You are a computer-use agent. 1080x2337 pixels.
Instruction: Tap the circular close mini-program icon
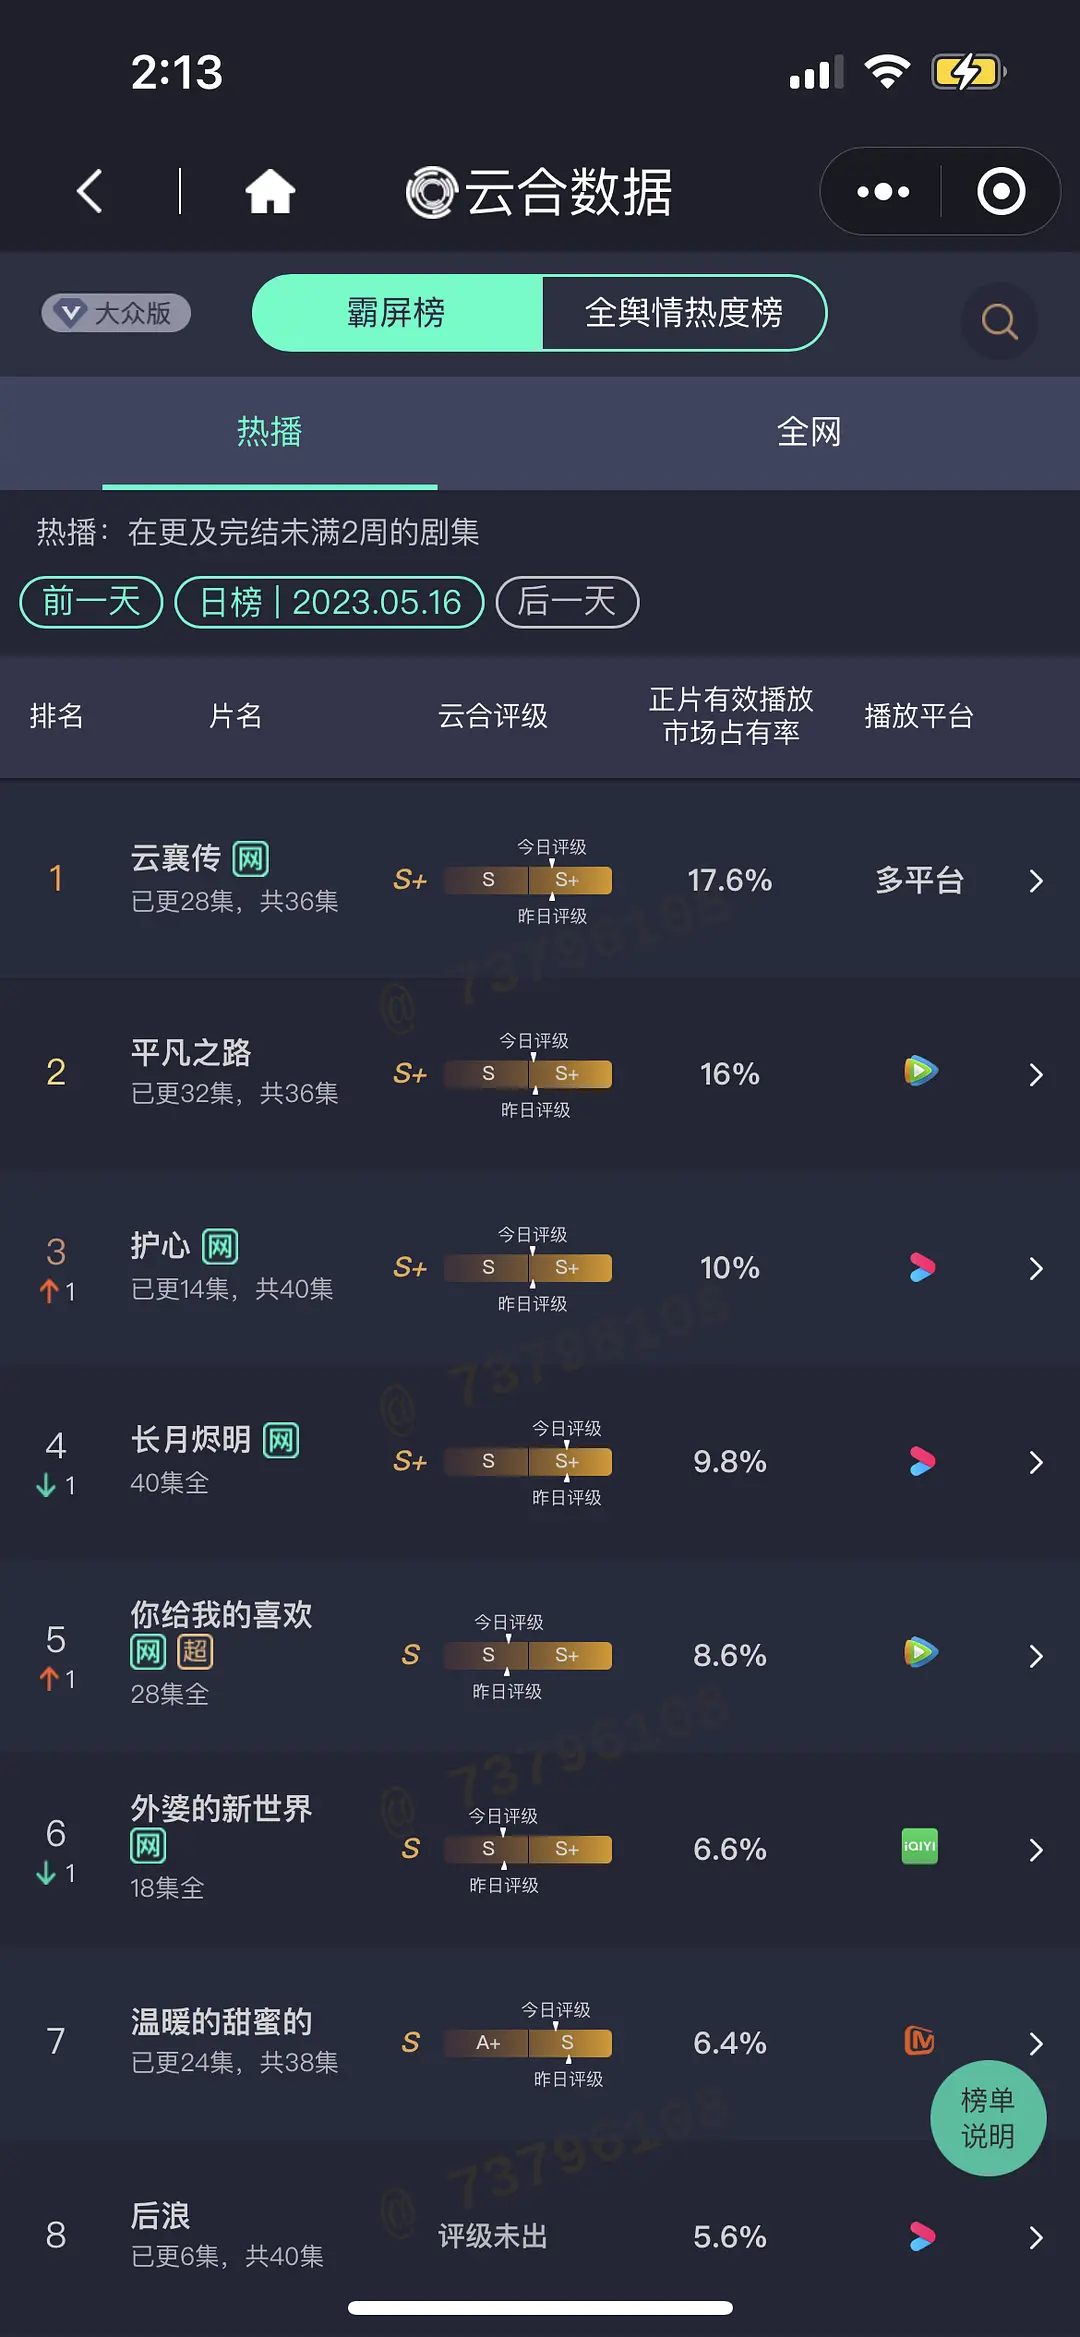click(x=1001, y=191)
